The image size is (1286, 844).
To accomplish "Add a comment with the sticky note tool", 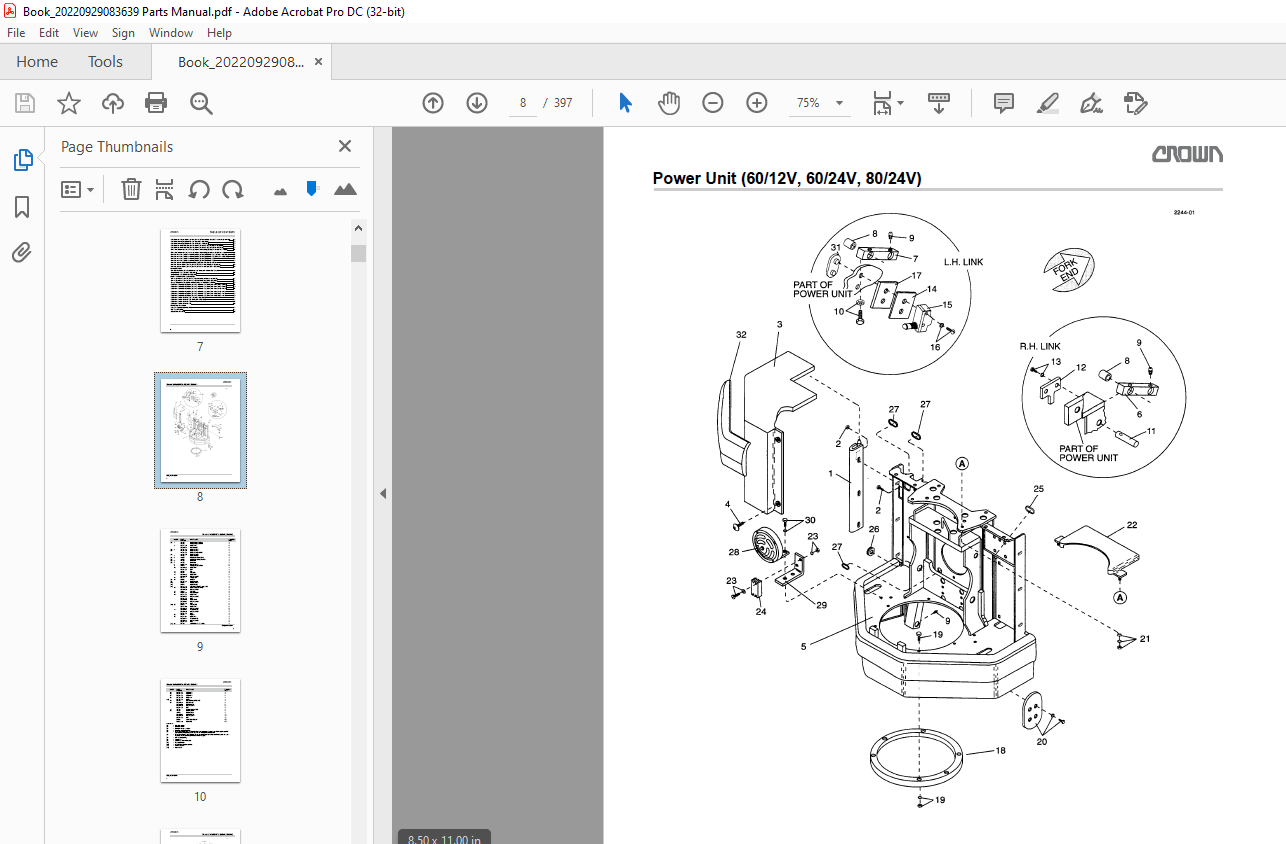I will pos(1004,103).
